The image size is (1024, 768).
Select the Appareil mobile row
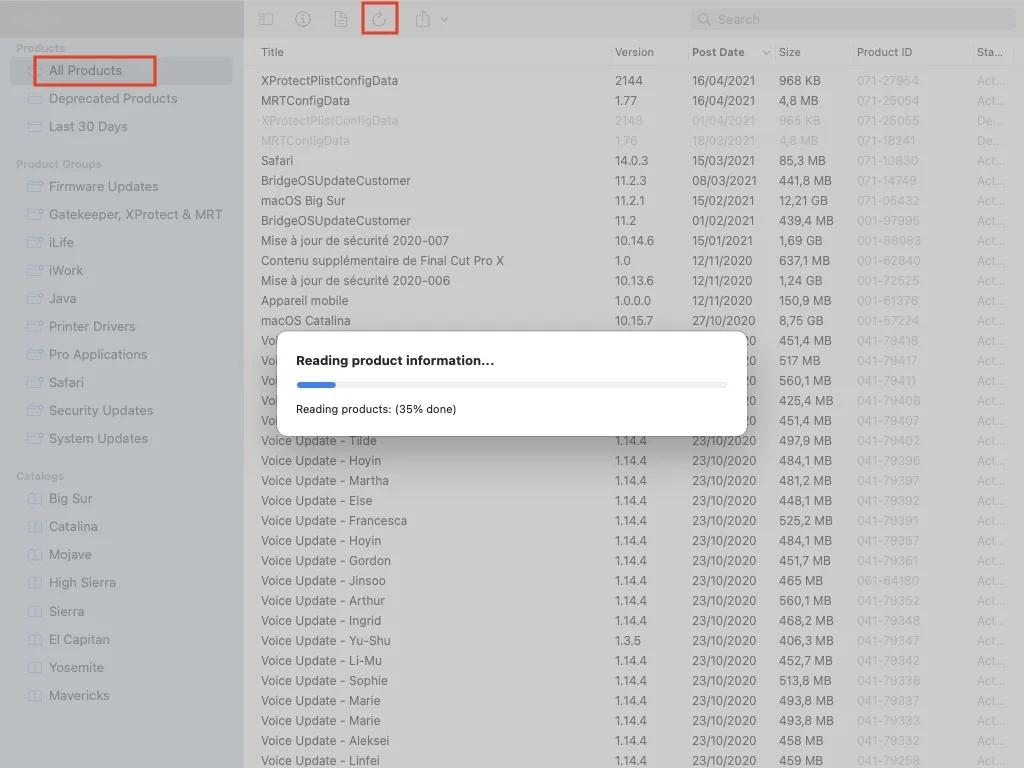click(633, 301)
